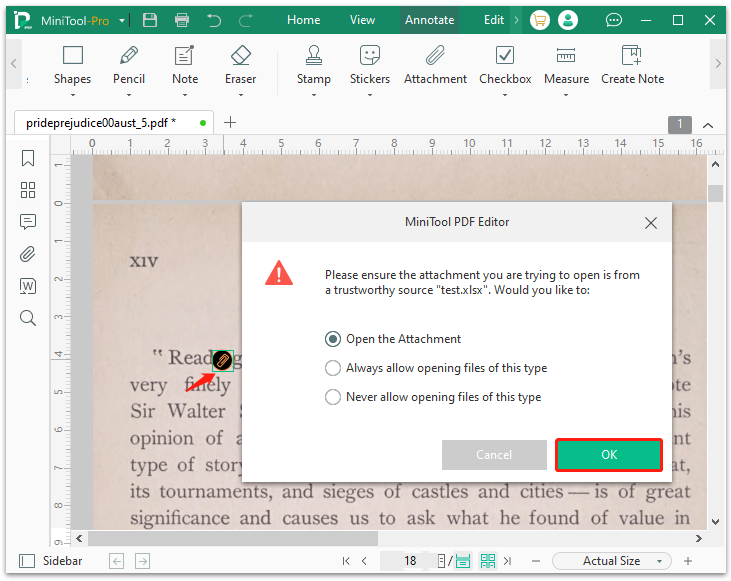The width and height of the screenshot is (731, 581).
Task: Expand the Shapes dropdown arrow
Action: click(73, 95)
